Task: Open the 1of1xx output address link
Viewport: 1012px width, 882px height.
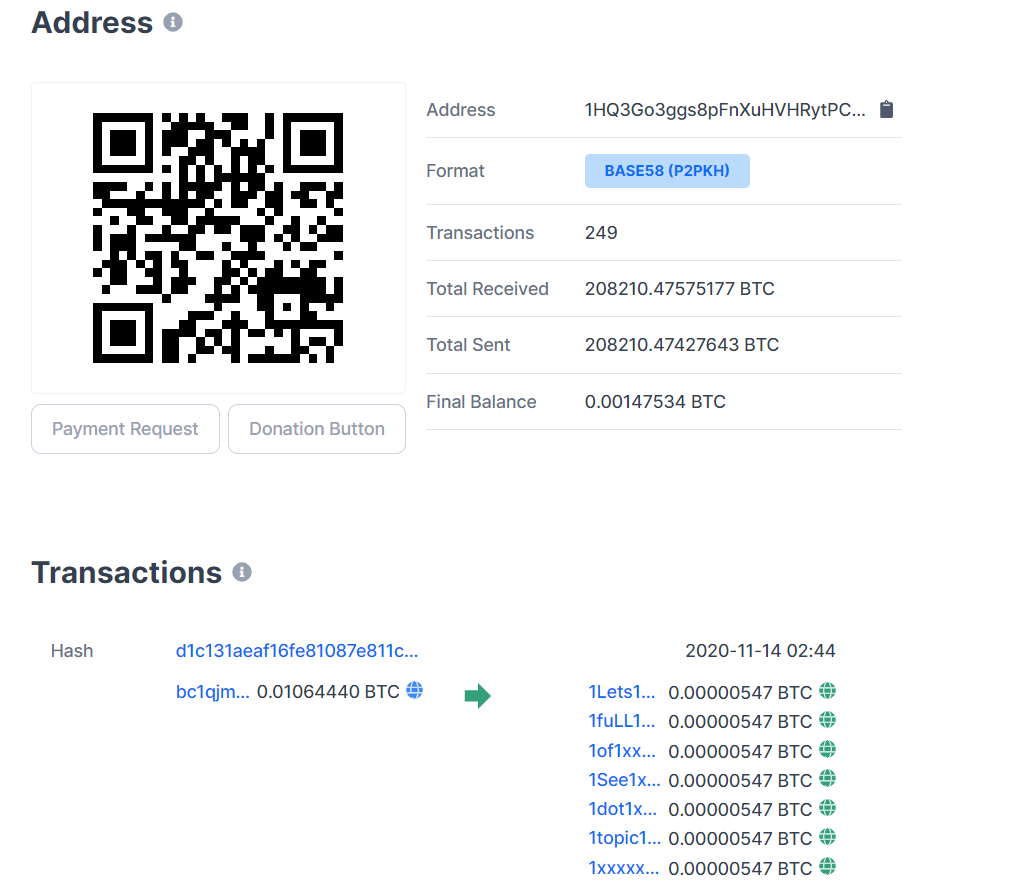Action: pos(622,751)
